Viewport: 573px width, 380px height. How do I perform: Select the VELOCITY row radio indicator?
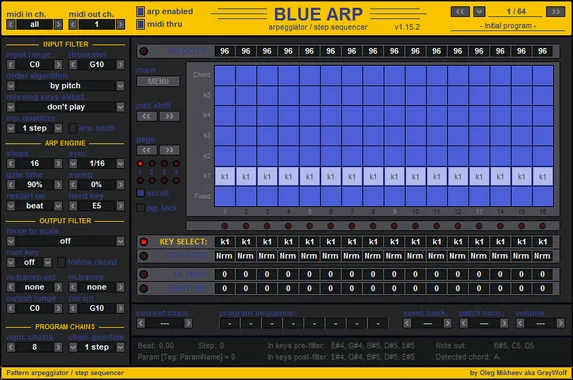pyautogui.click(x=144, y=51)
